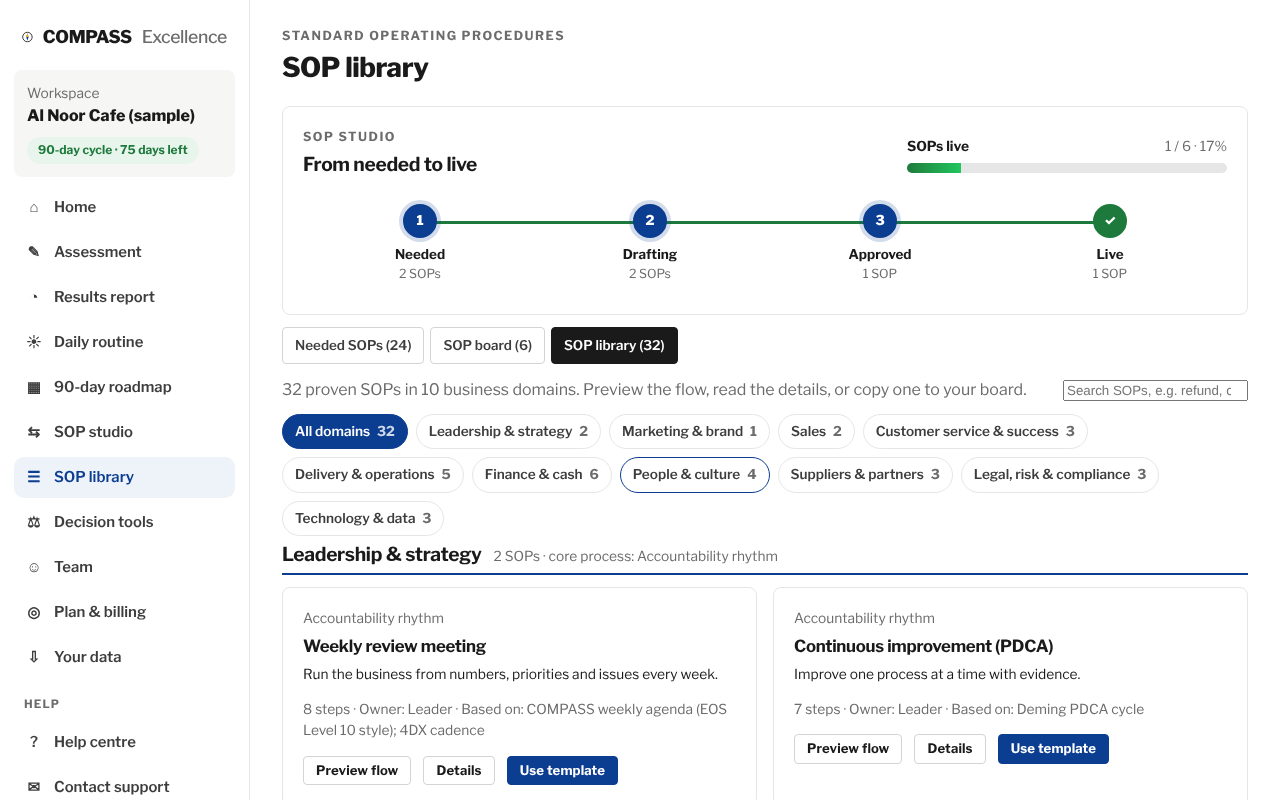Screen dimensions: 1280x800
Task: Click the Daily routine sun icon
Action: (x=34, y=342)
